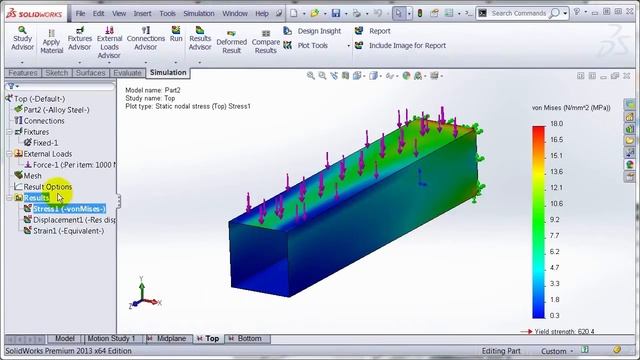Open the Edit menu
640x360 pixels.
[x=98, y=13]
